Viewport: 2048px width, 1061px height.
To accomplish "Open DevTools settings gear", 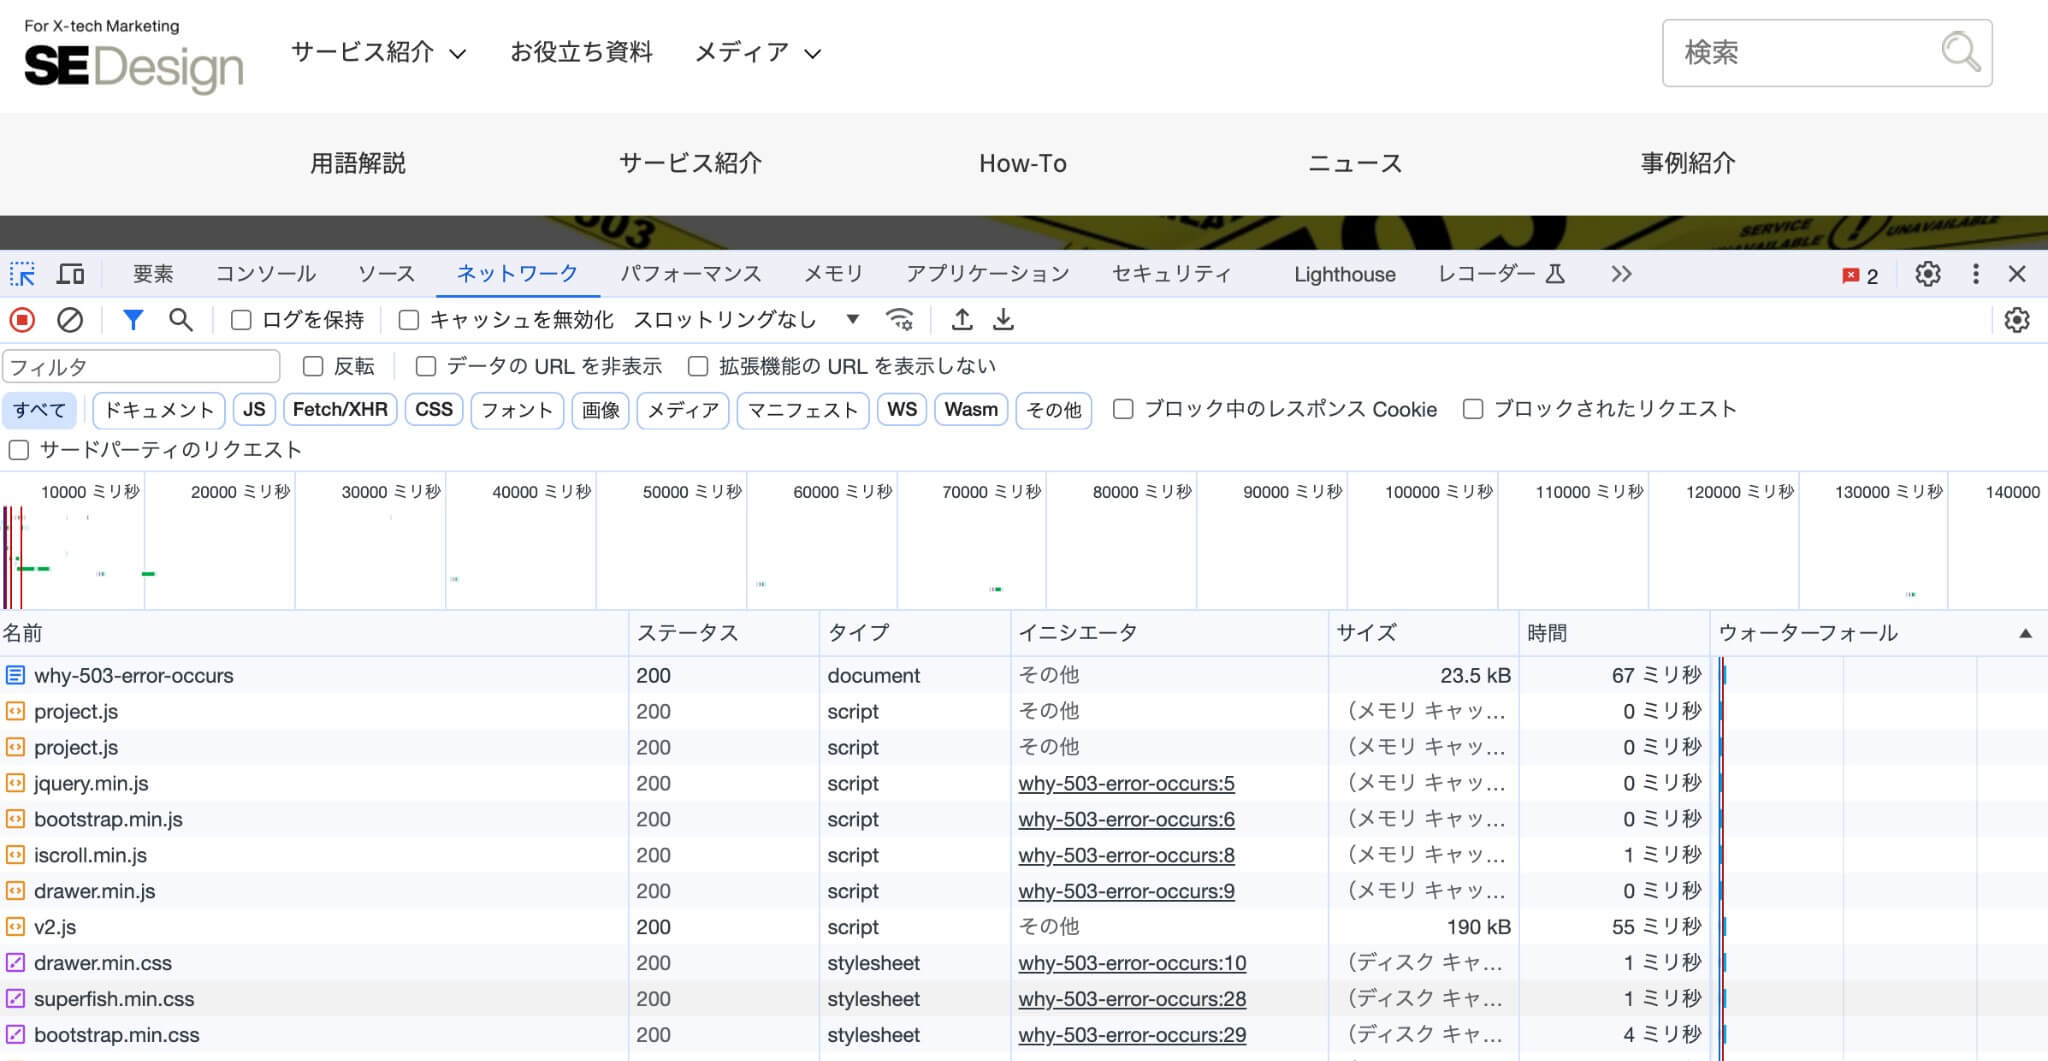I will click(1928, 274).
